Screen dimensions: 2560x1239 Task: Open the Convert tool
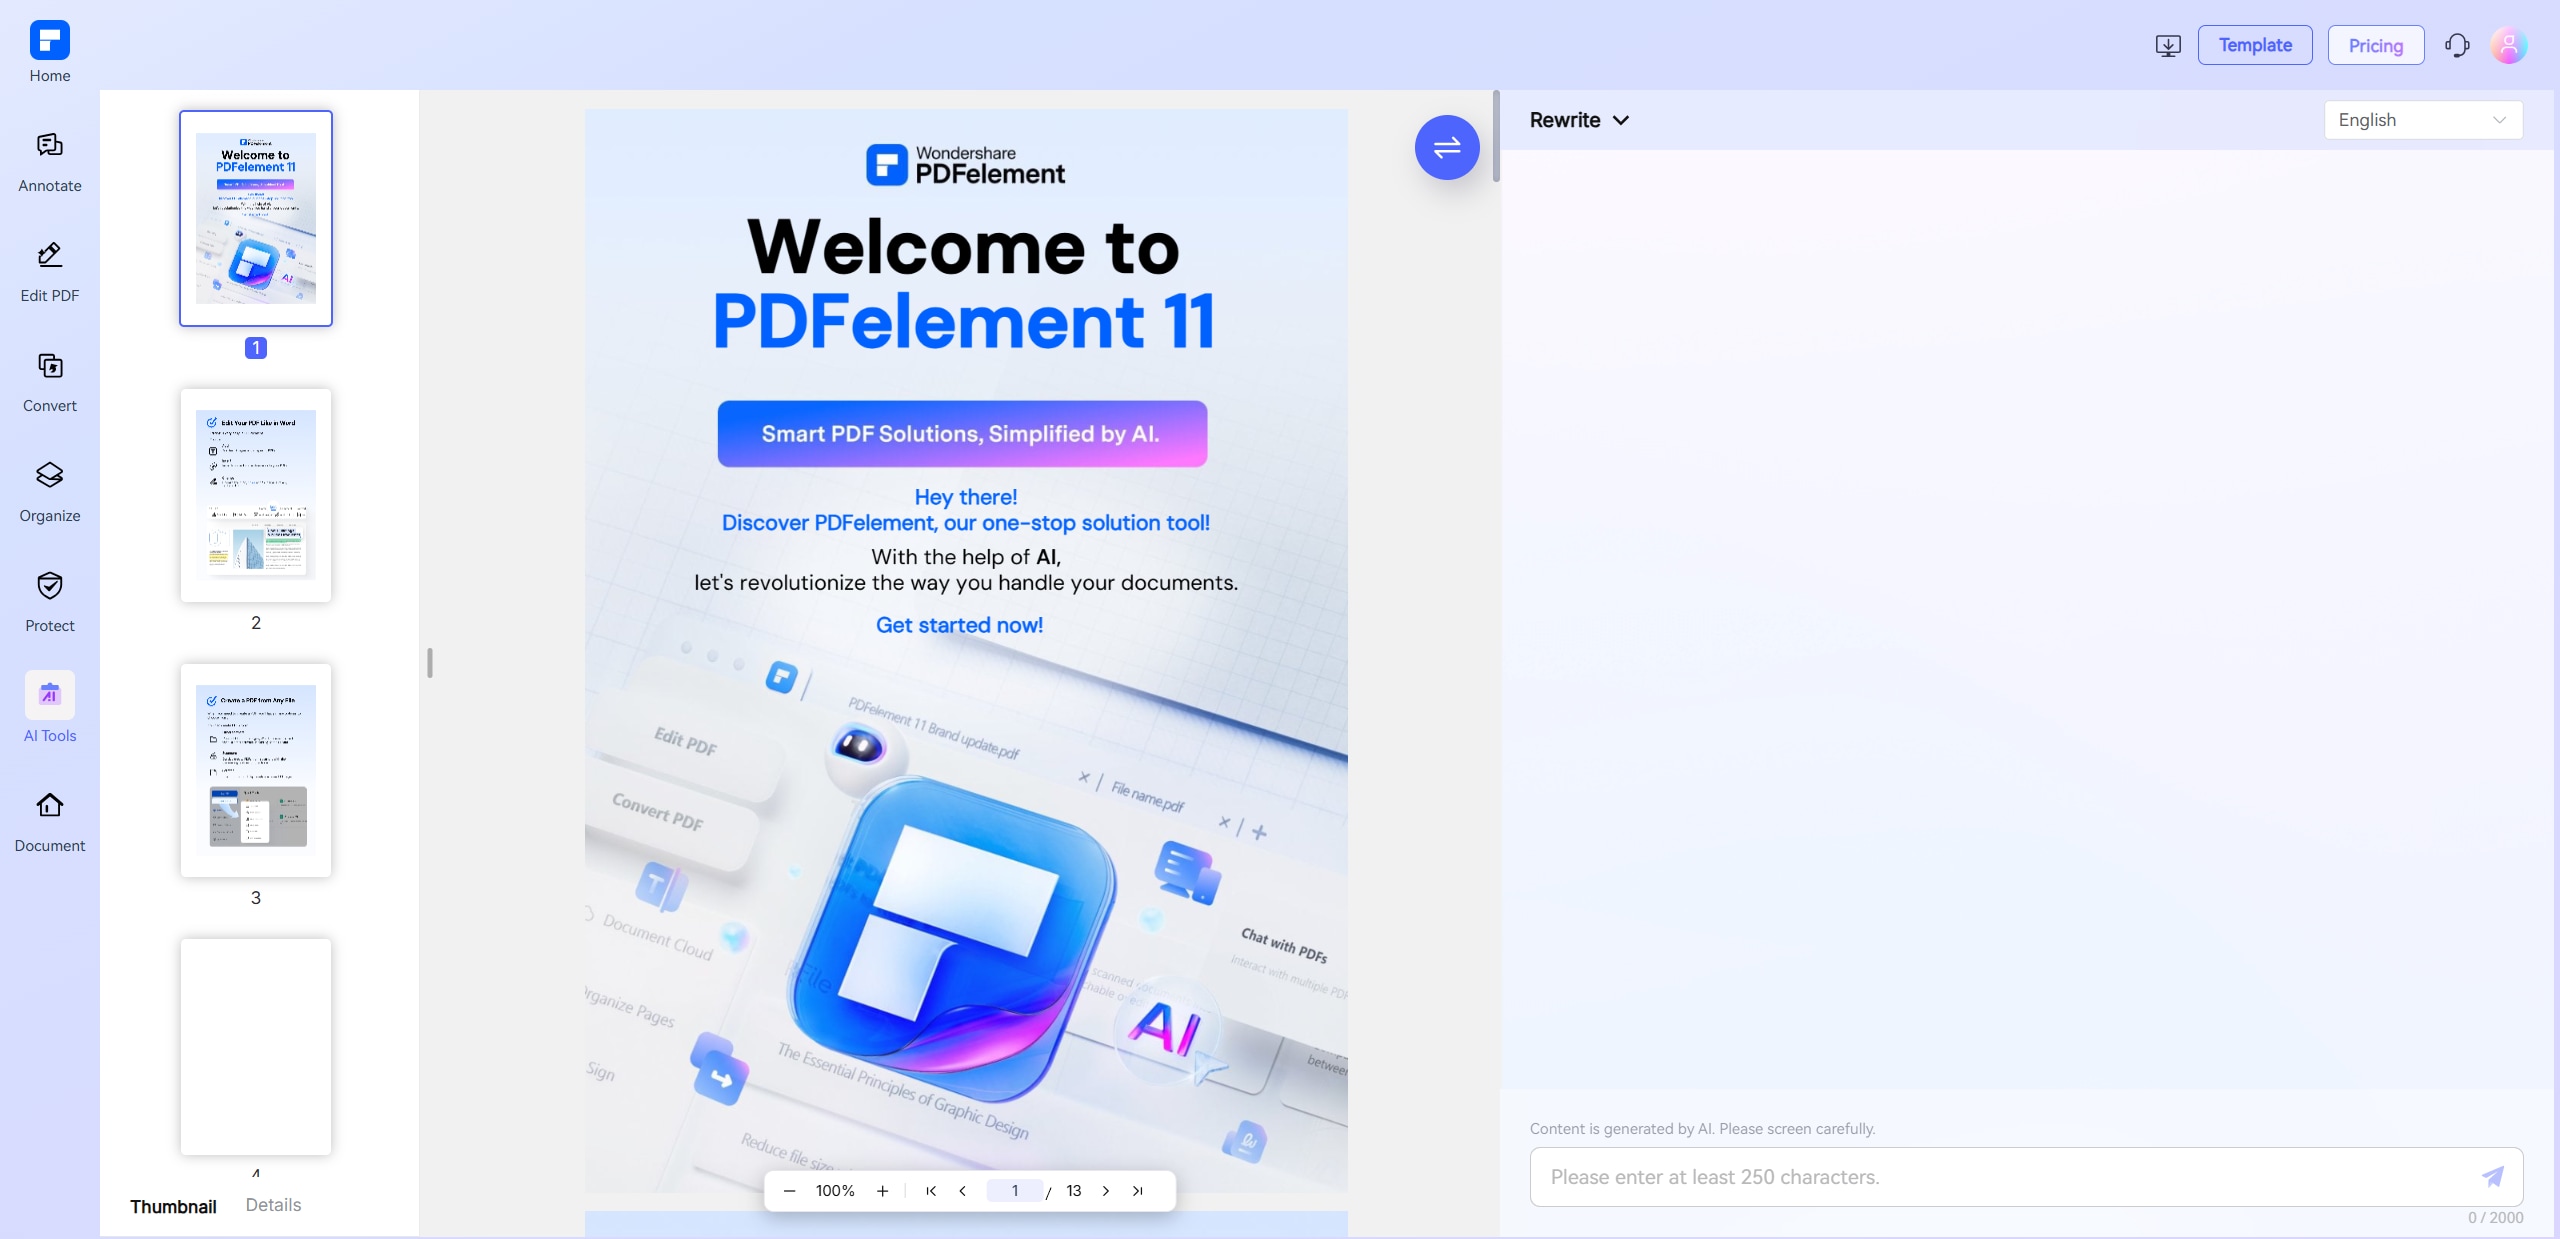click(49, 380)
